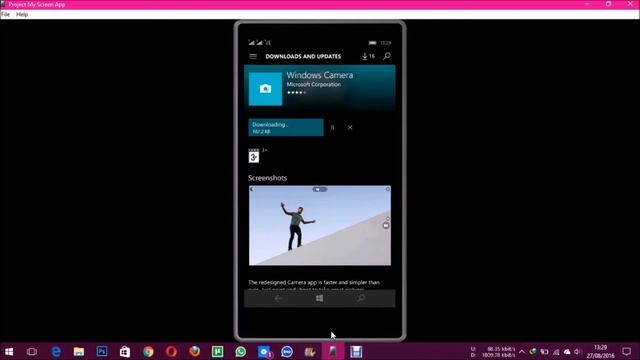Image resolution: width=640 pixels, height=360 pixels.
Task: Launch Microsoft Edge from taskbar
Action: [56, 351]
